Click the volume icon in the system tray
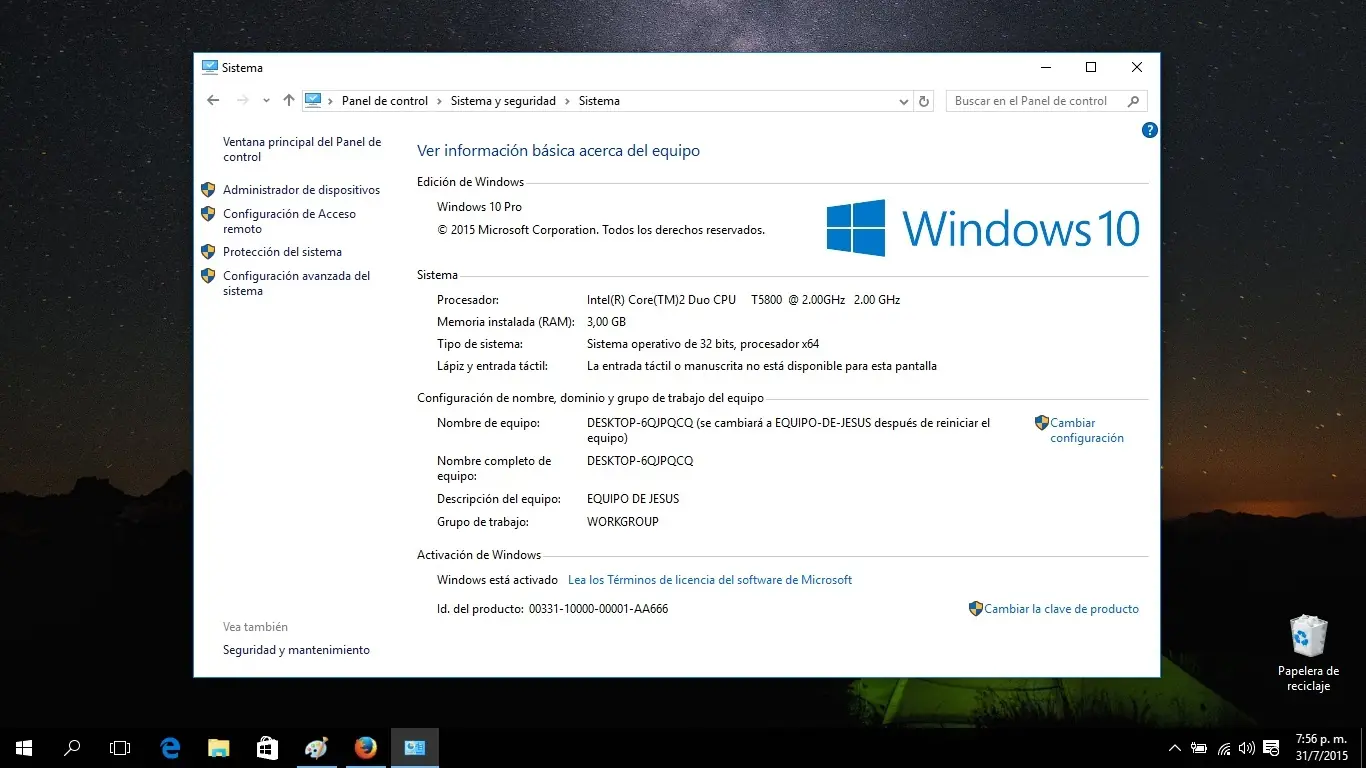This screenshot has width=1366, height=768. [1246, 747]
